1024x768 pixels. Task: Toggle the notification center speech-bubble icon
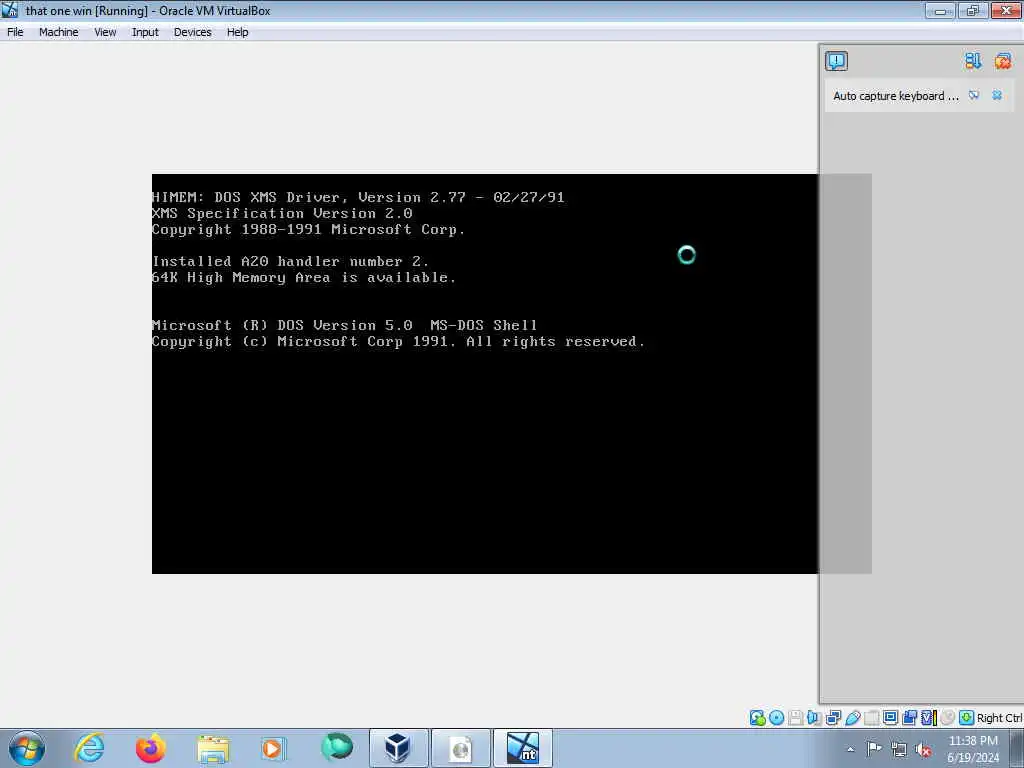point(836,61)
